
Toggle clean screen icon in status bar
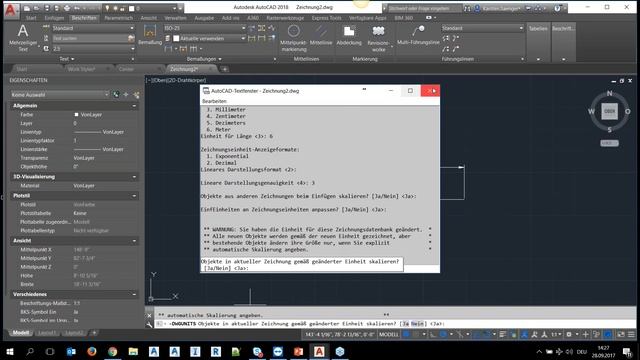[621, 334]
